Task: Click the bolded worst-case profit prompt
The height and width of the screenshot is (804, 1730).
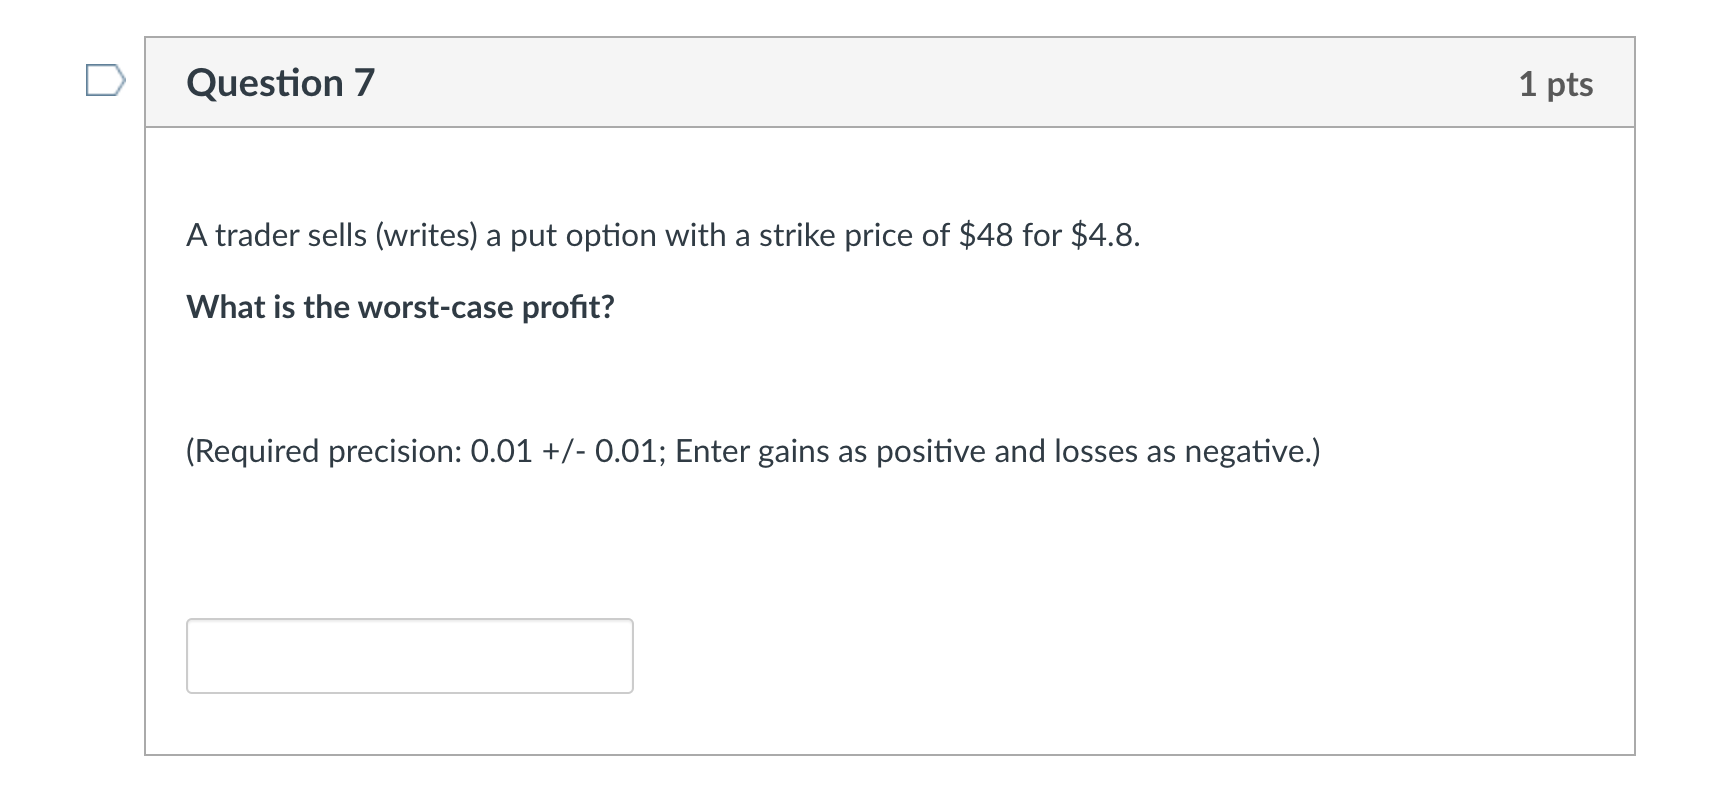Action: 400,307
